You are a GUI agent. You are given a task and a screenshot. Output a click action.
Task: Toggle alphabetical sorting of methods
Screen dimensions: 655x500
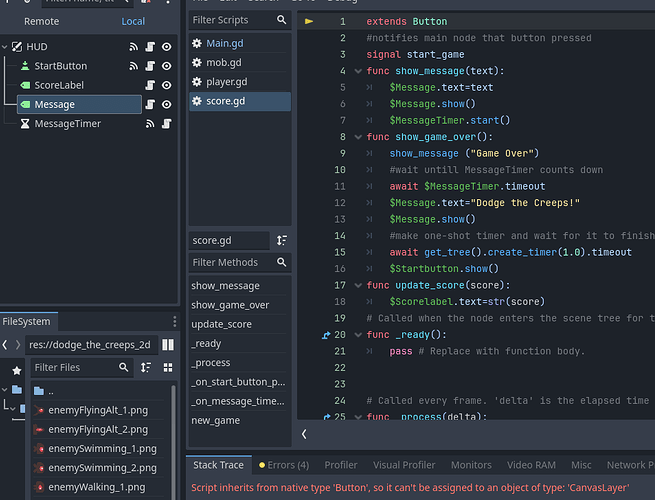pos(282,241)
